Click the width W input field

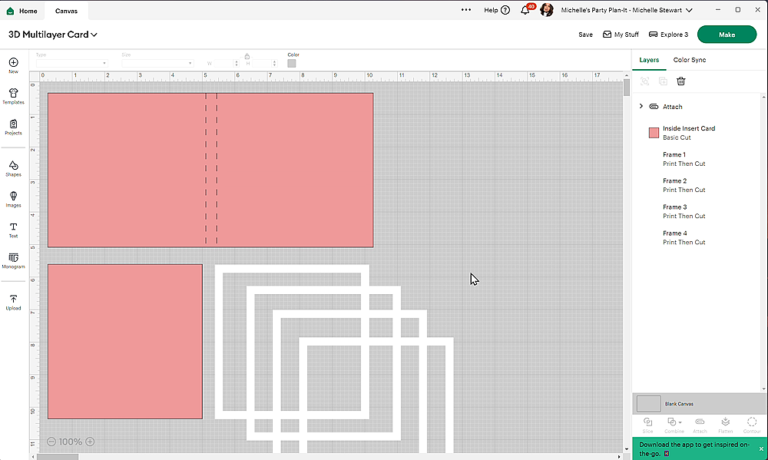tap(224, 64)
